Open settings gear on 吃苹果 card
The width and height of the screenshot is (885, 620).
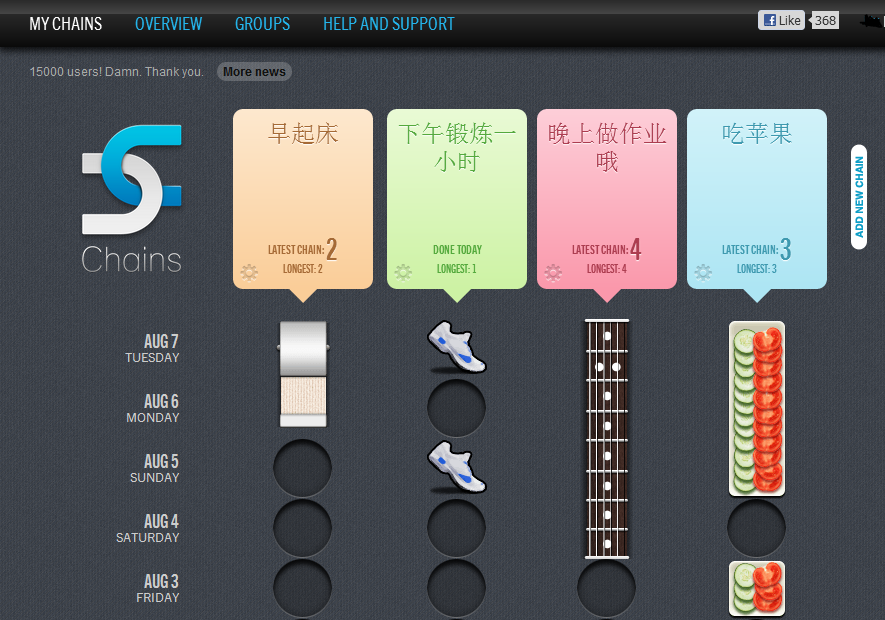point(703,273)
